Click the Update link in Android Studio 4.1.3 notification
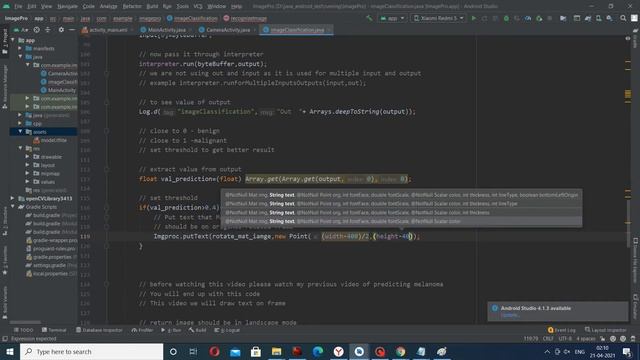 [x=510, y=315]
